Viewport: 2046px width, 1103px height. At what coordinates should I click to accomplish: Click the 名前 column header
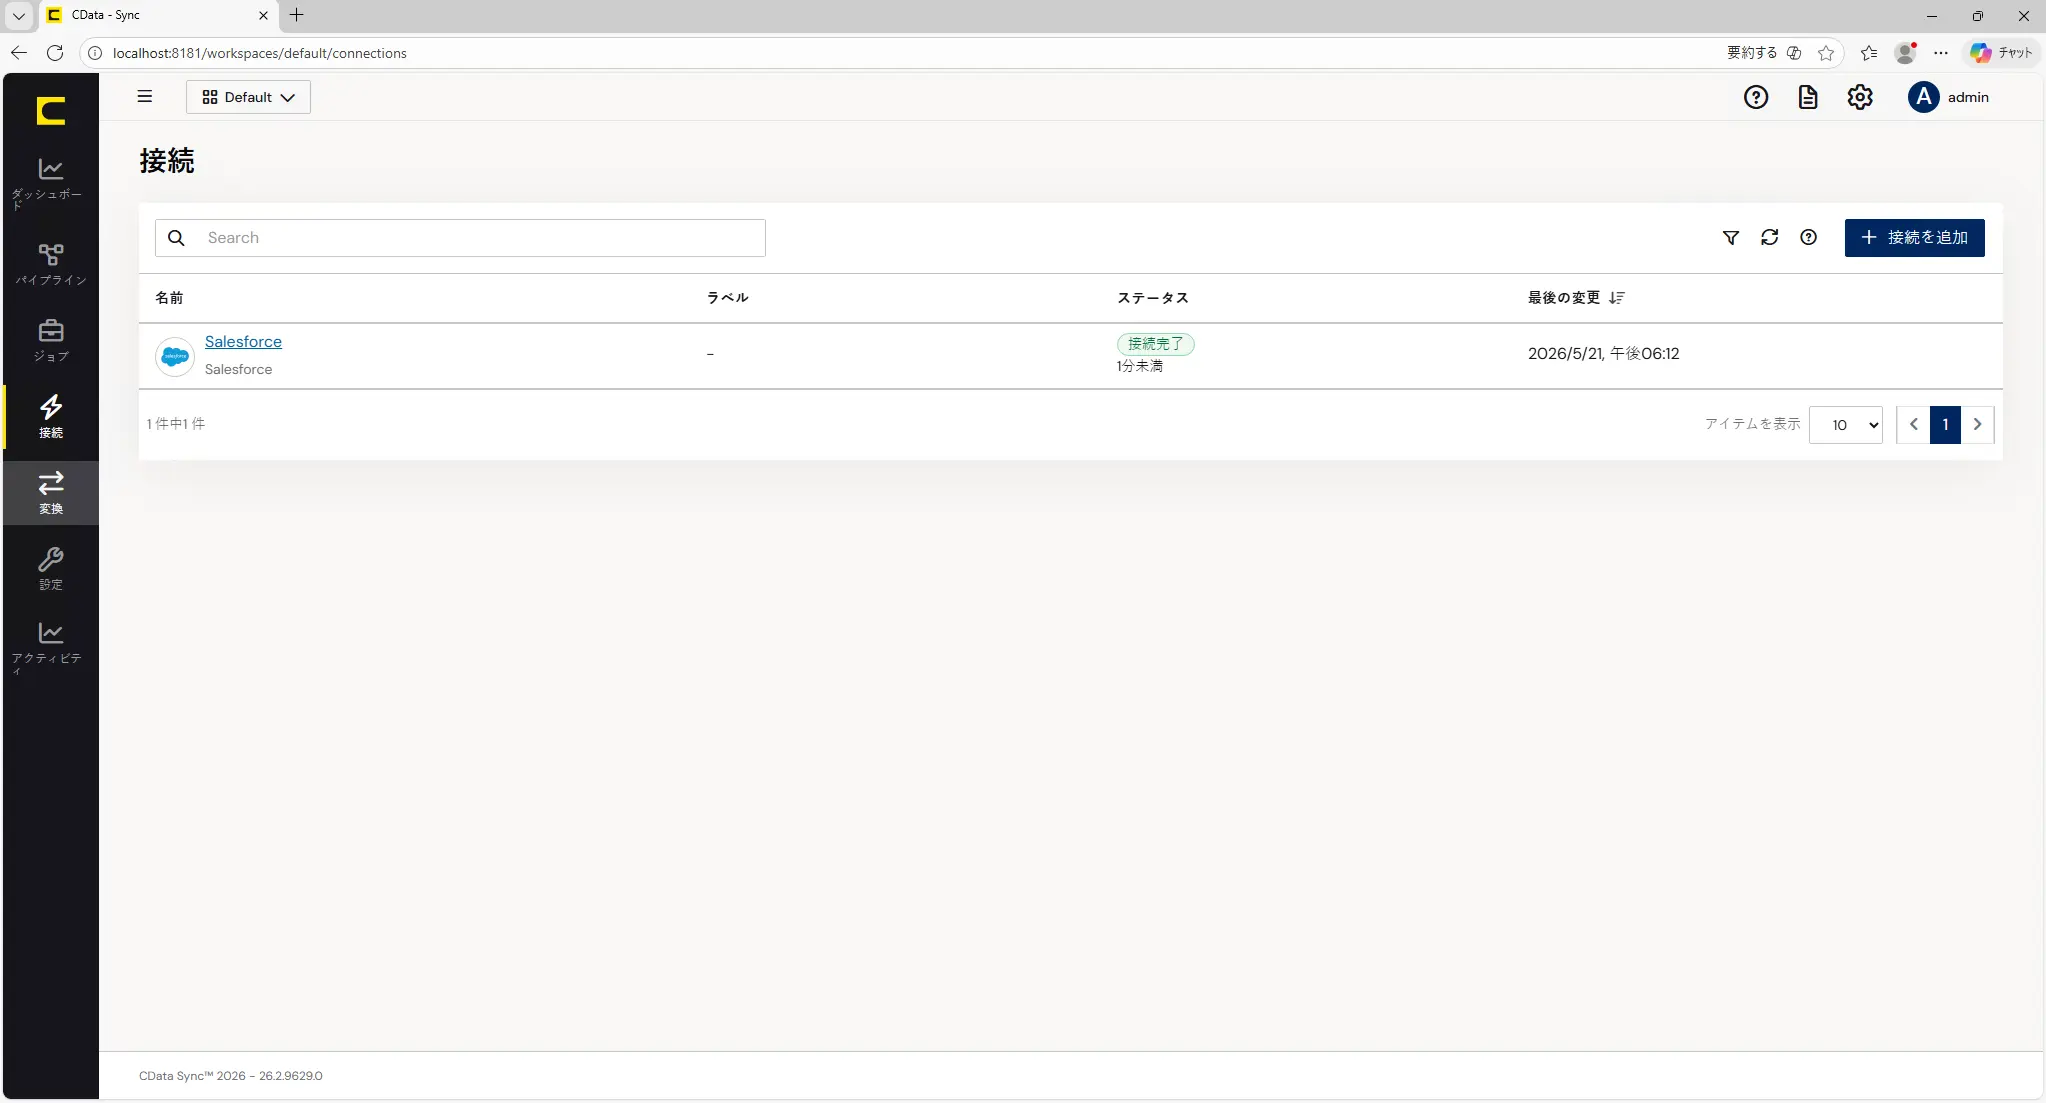tap(169, 298)
